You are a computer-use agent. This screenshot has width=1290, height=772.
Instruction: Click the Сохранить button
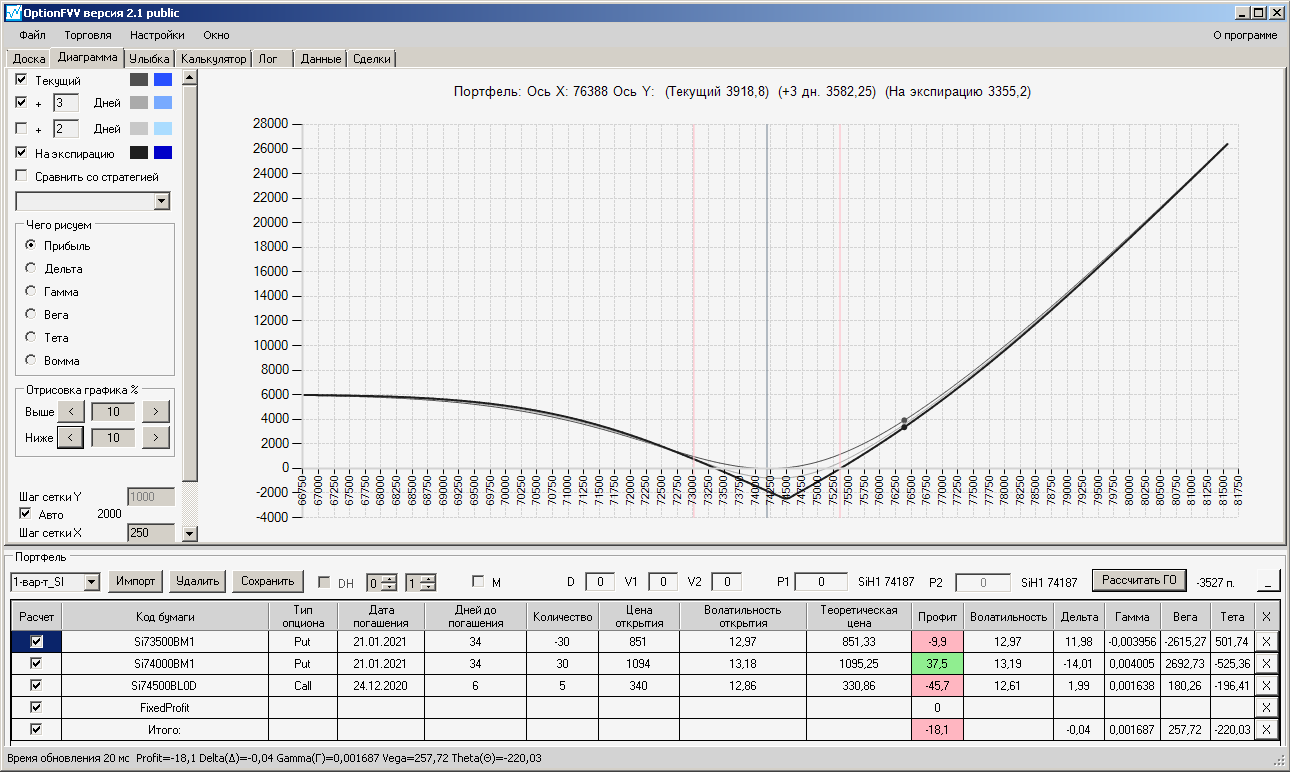click(x=267, y=581)
